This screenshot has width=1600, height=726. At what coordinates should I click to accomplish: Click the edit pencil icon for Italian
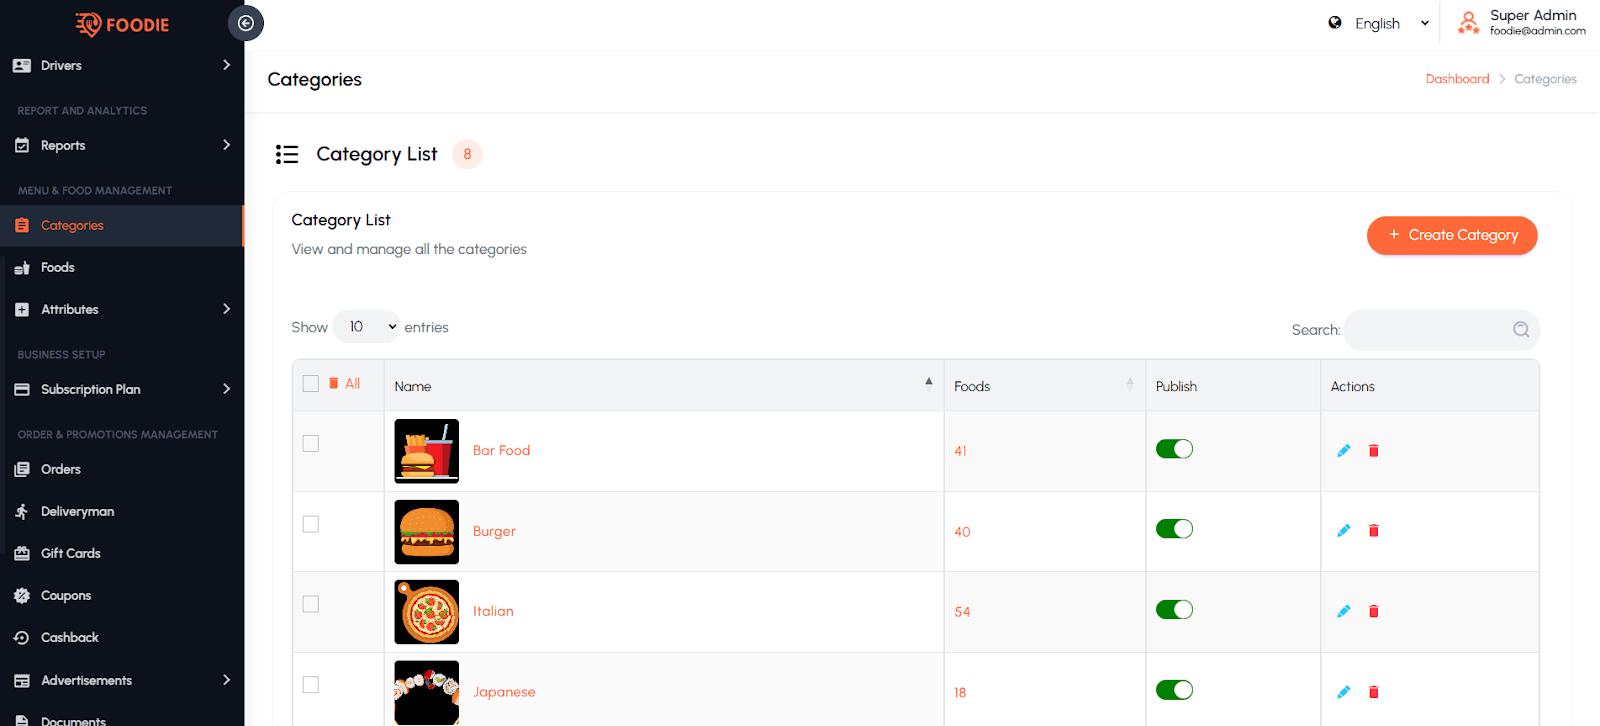(x=1343, y=612)
